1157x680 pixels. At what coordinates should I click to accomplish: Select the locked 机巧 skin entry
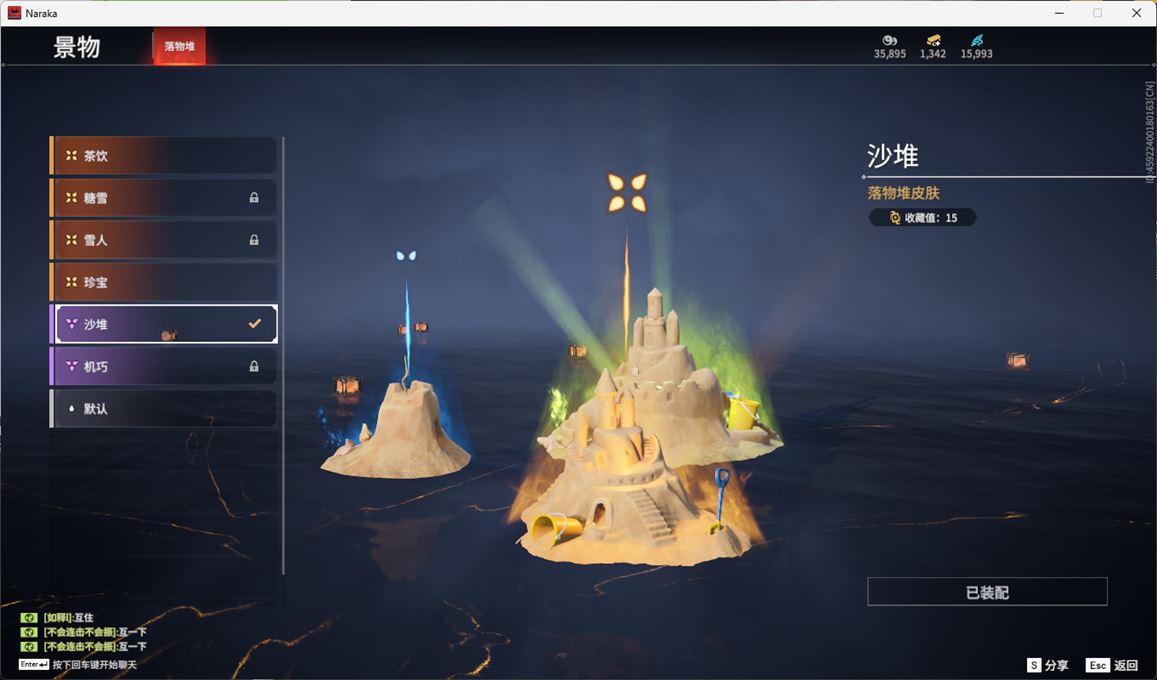(163, 366)
